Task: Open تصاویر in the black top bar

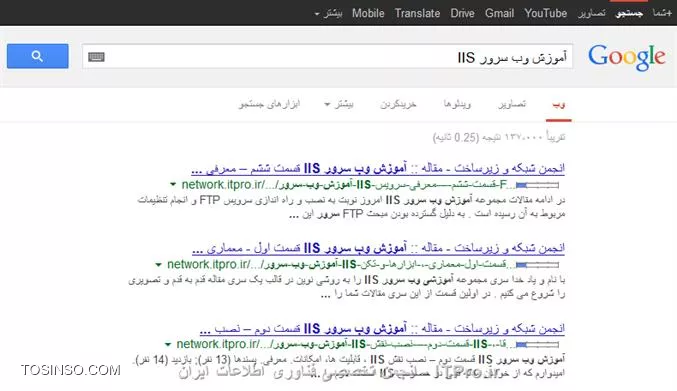Action: click(592, 13)
